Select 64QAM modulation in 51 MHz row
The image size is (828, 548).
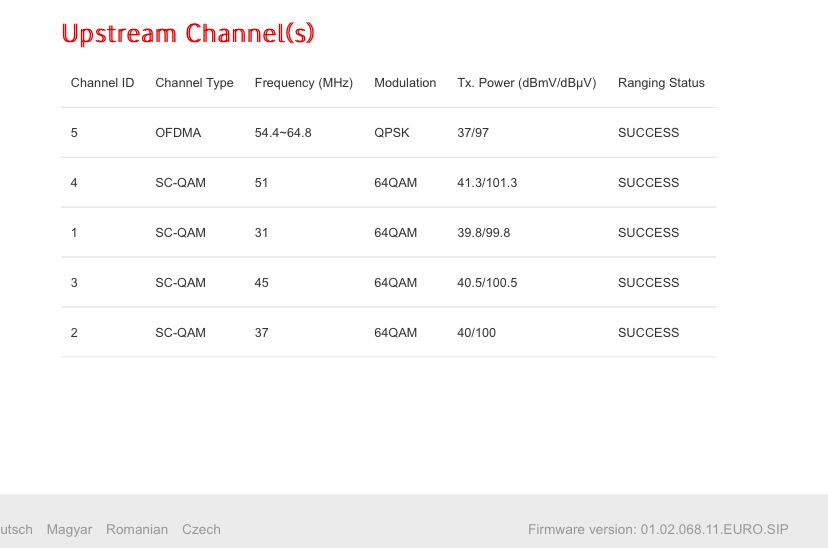[x=396, y=183]
